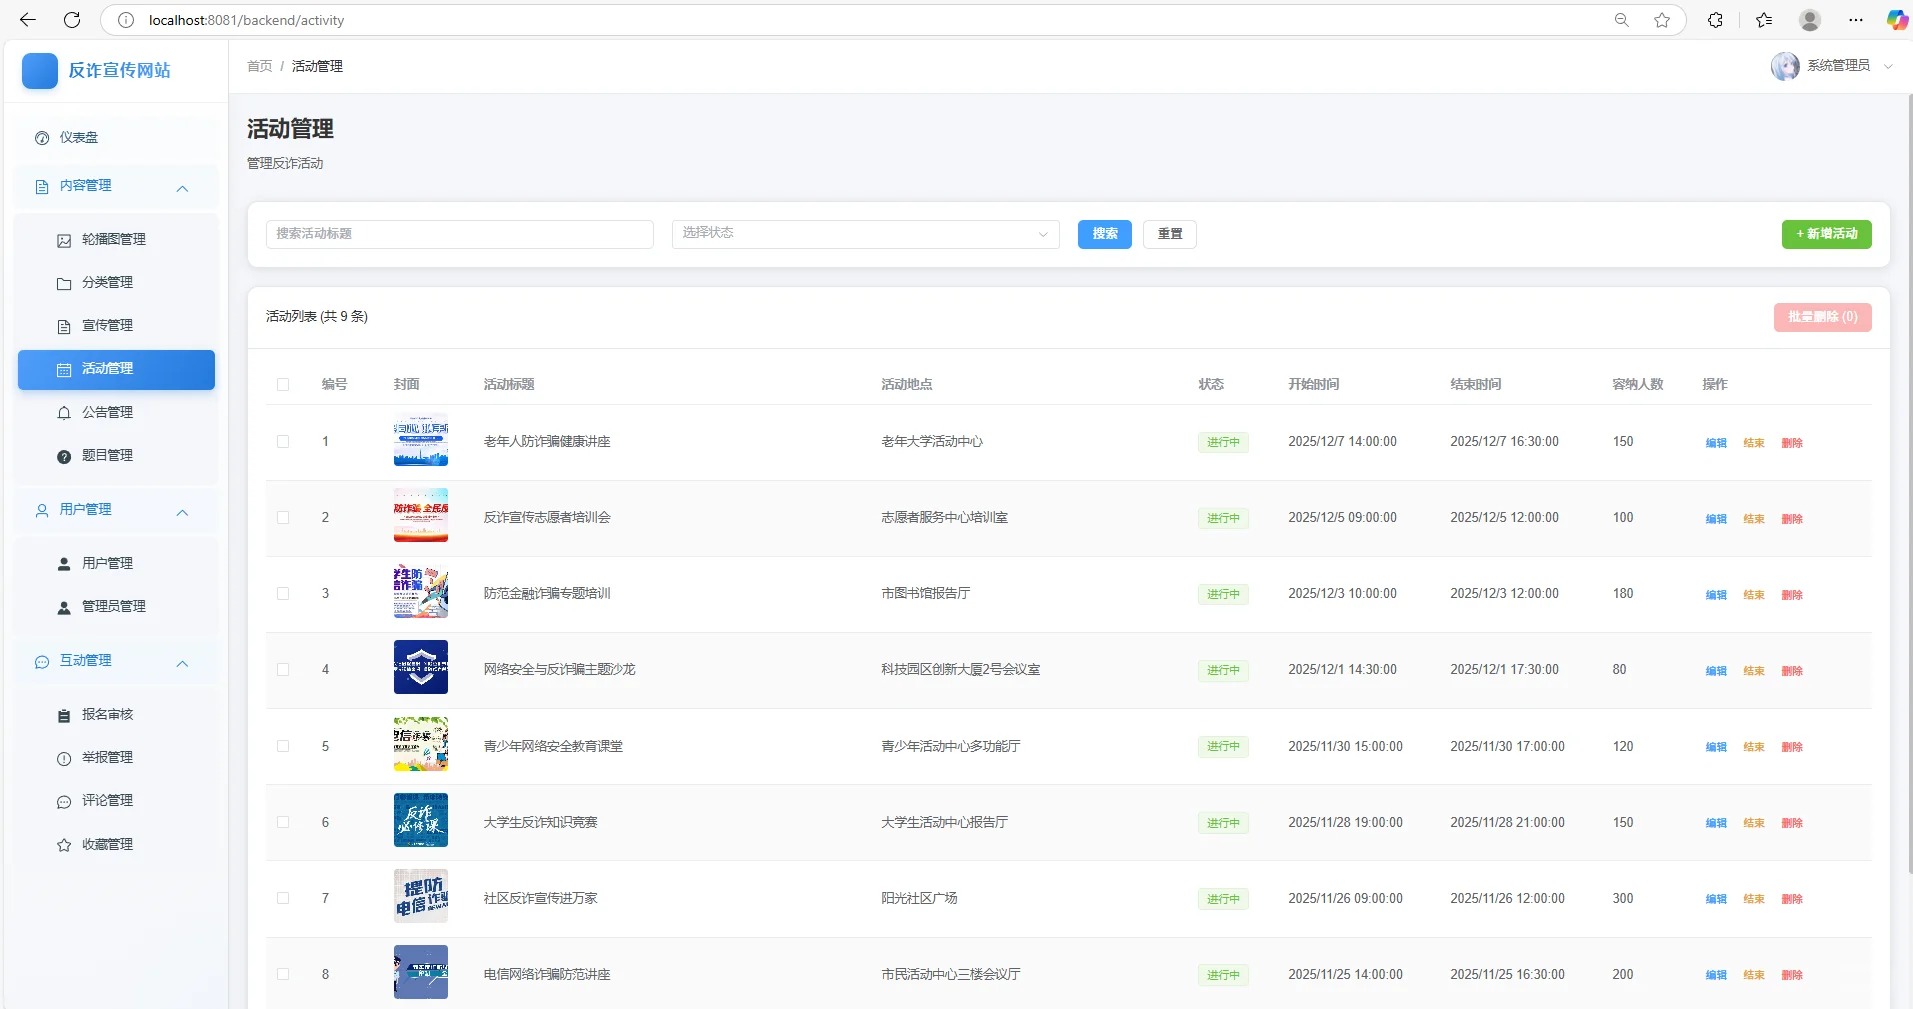Open Copilot from the browser toolbar

coord(1895,20)
